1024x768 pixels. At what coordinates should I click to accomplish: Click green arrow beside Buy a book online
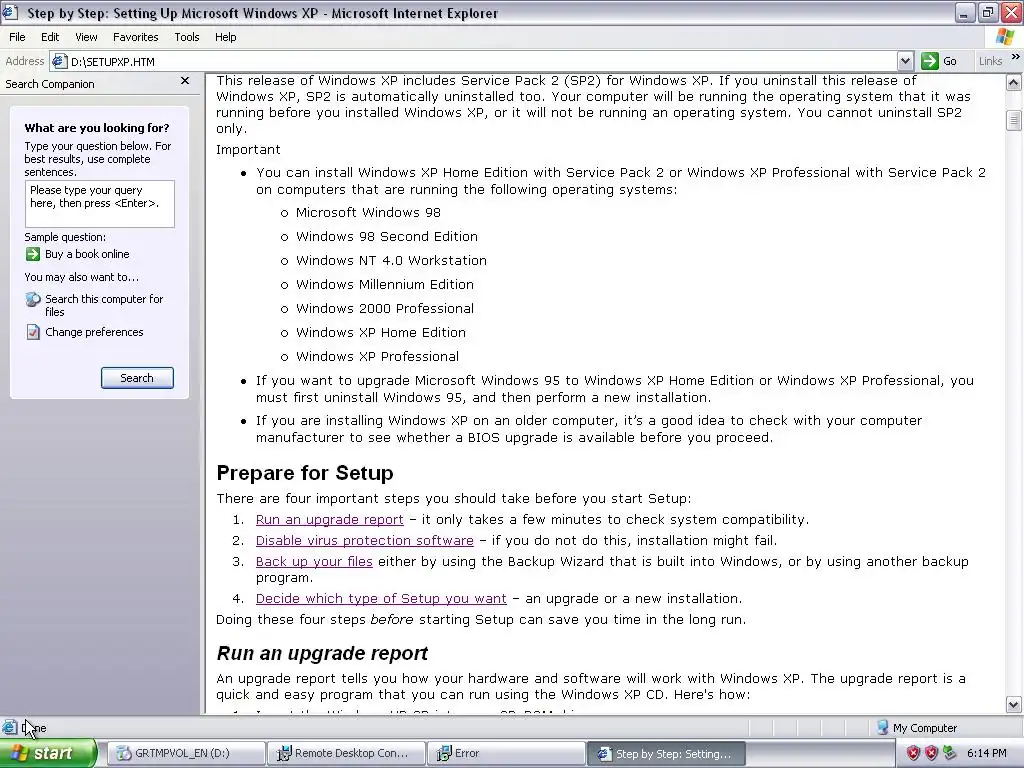tap(33, 254)
